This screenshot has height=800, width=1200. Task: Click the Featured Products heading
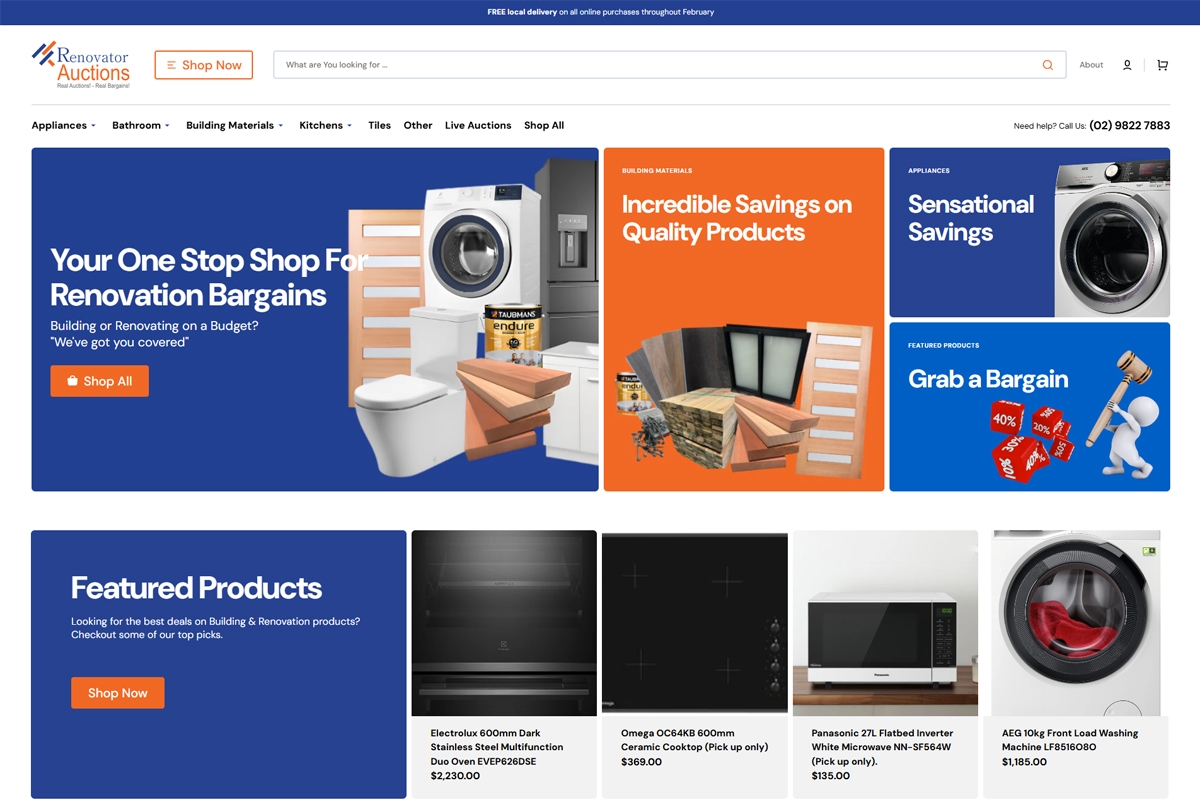(x=196, y=588)
